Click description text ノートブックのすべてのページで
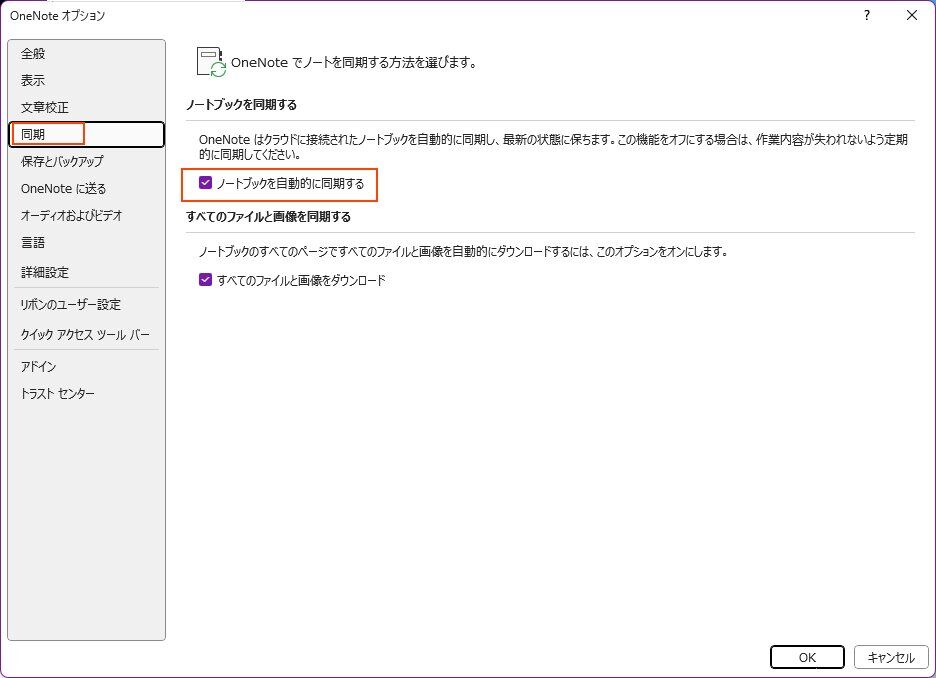This screenshot has height=678, width=936. point(464,251)
